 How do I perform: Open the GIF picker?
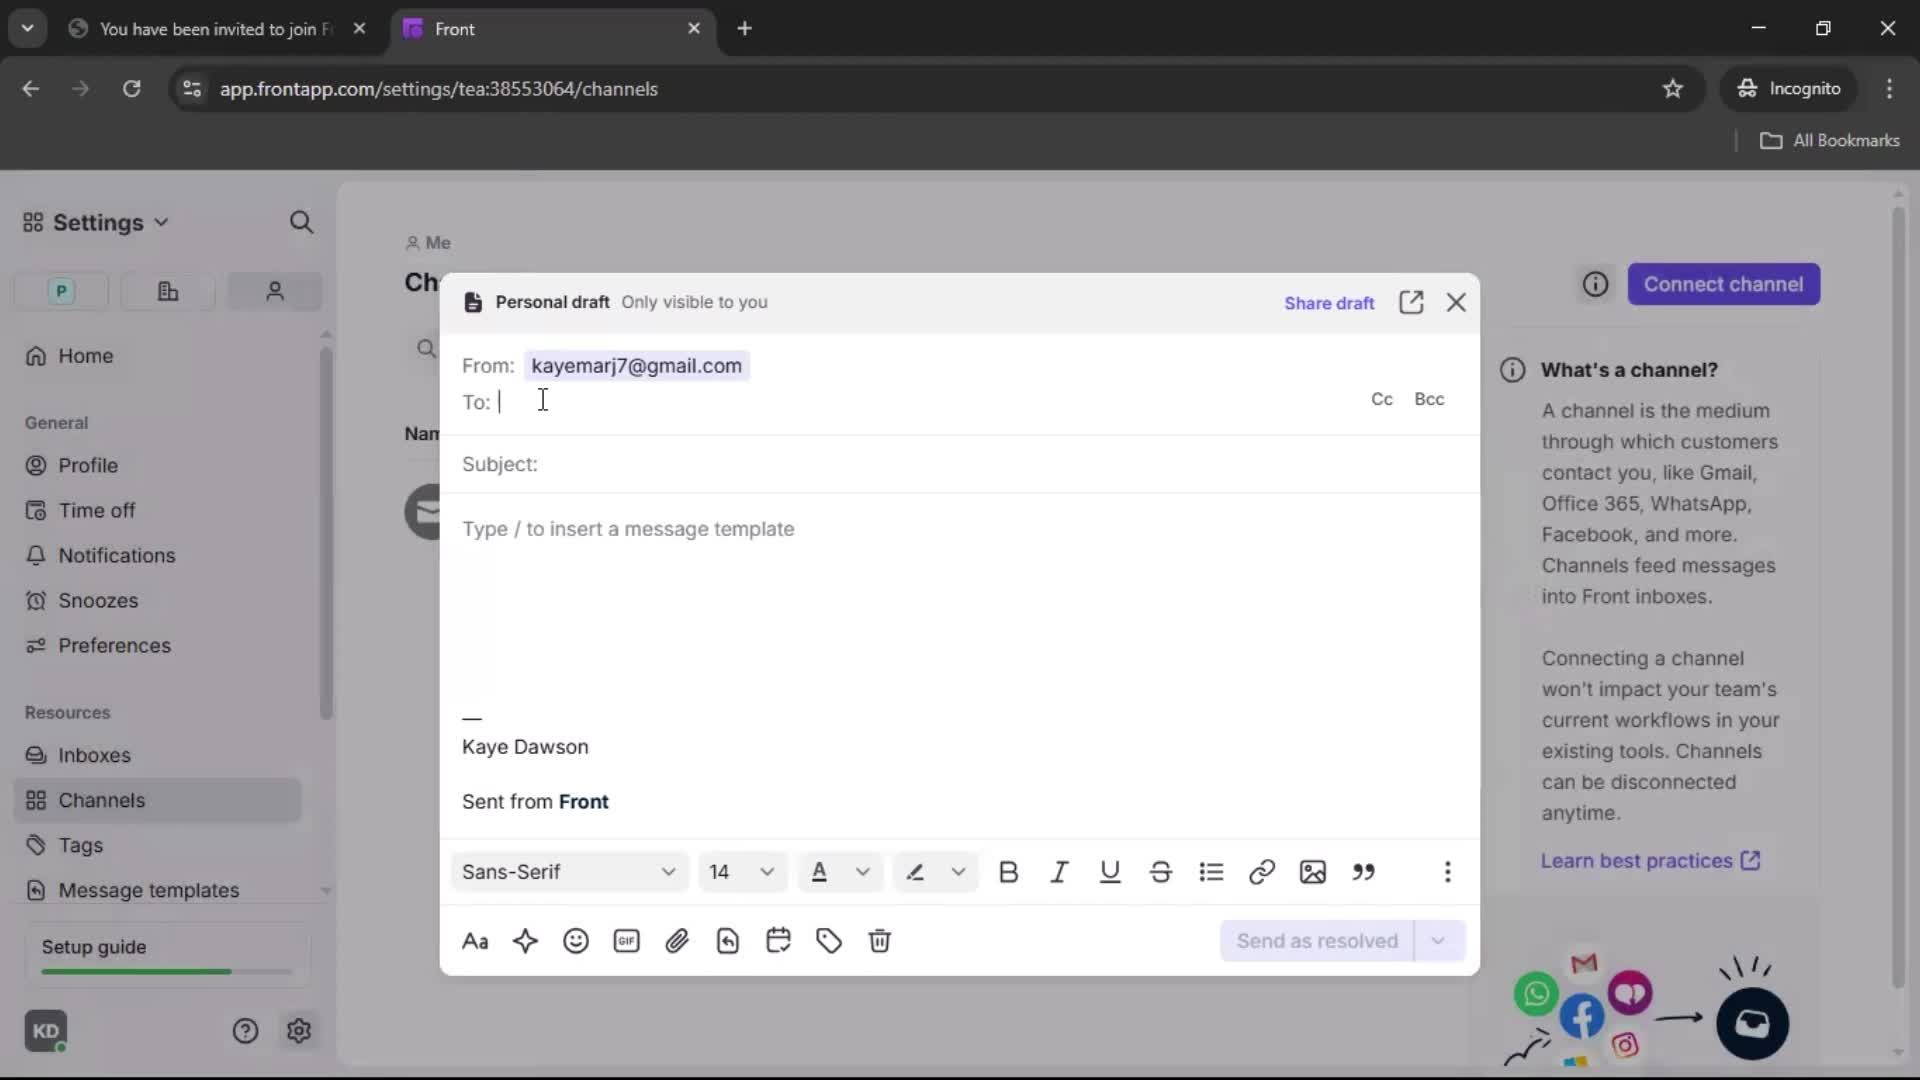(627, 941)
